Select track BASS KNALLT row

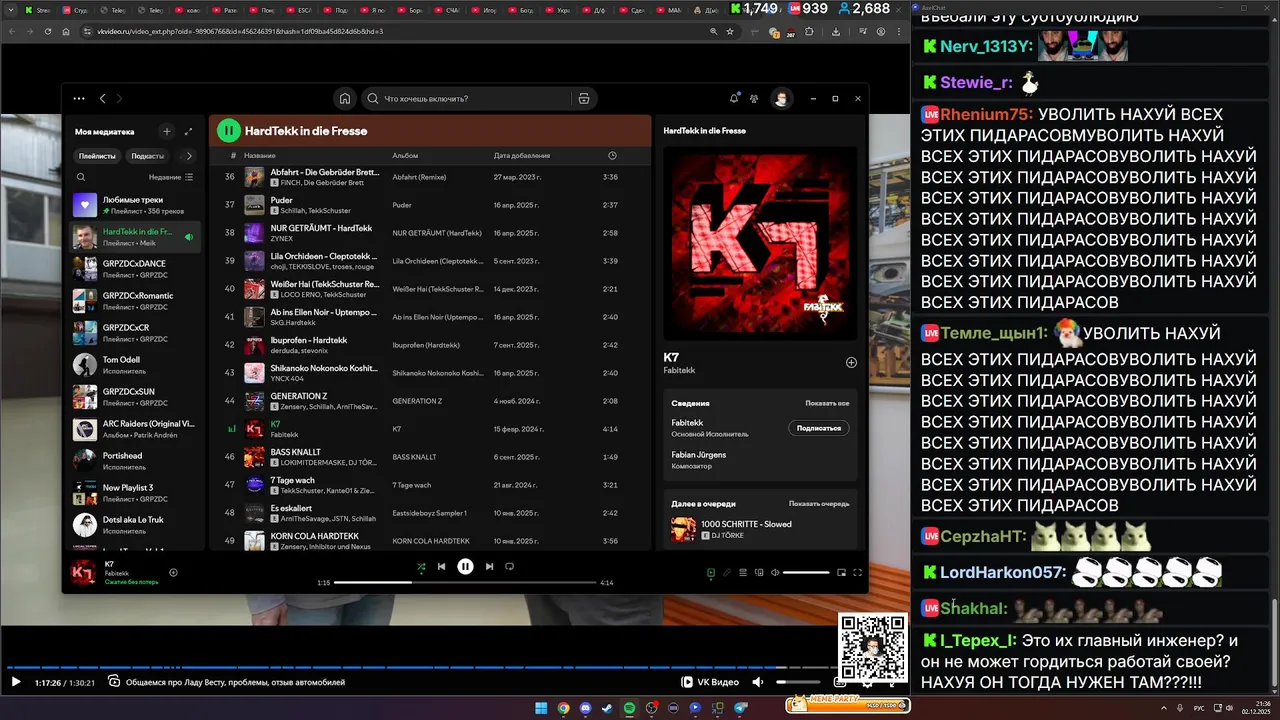pos(431,456)
